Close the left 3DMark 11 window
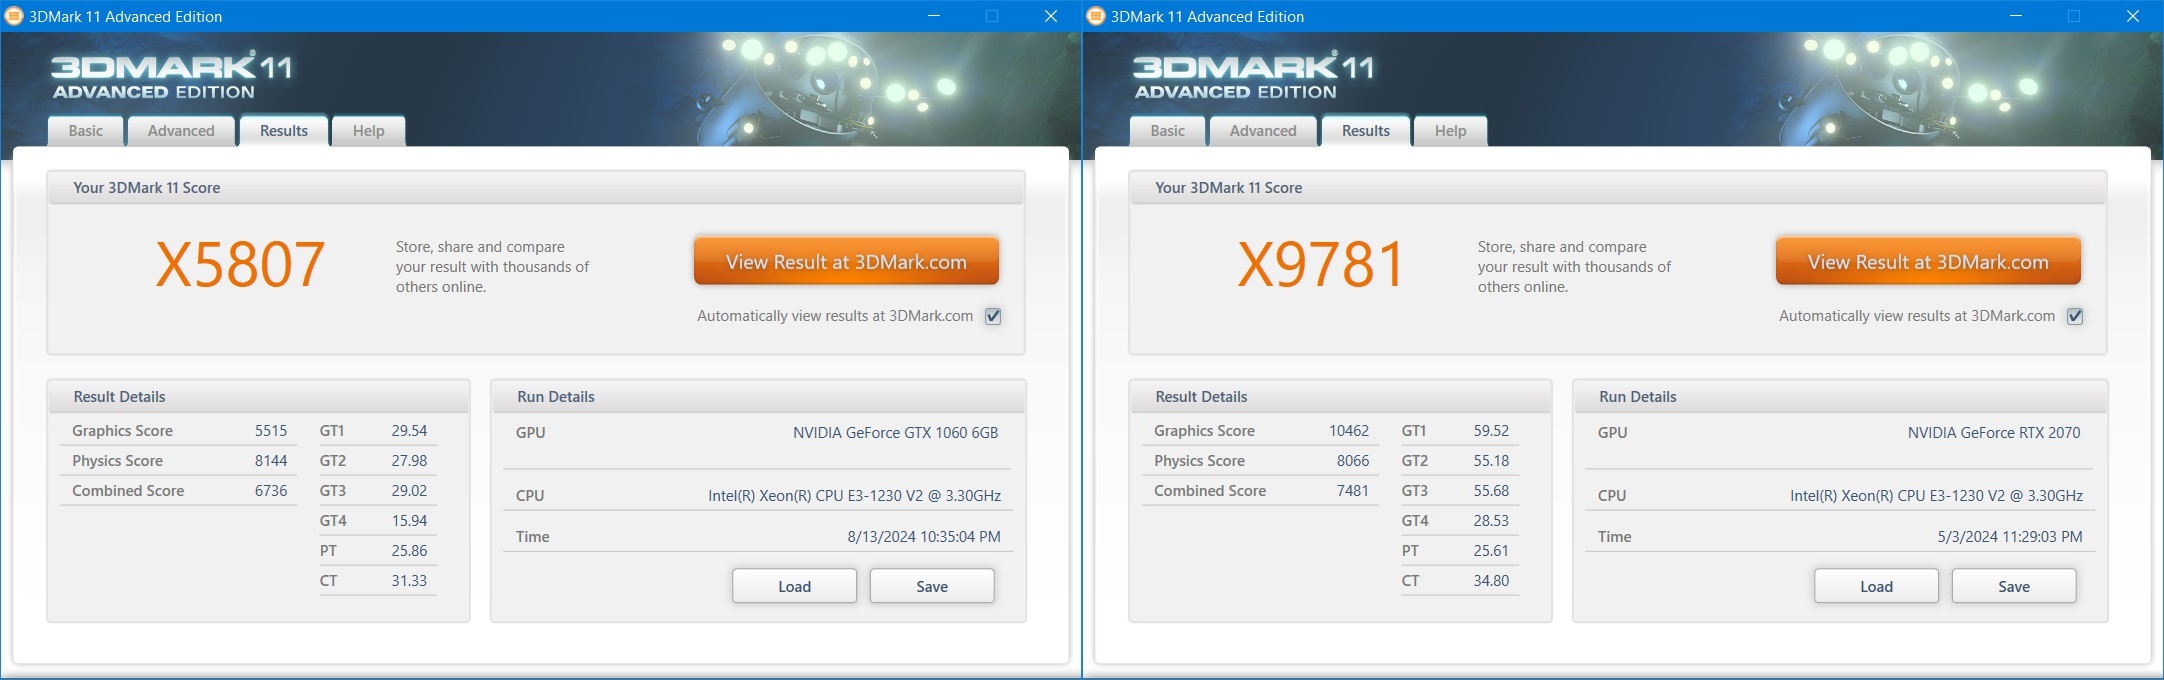The height and width of the screenshot is (680, 2164). (1051, 16)
